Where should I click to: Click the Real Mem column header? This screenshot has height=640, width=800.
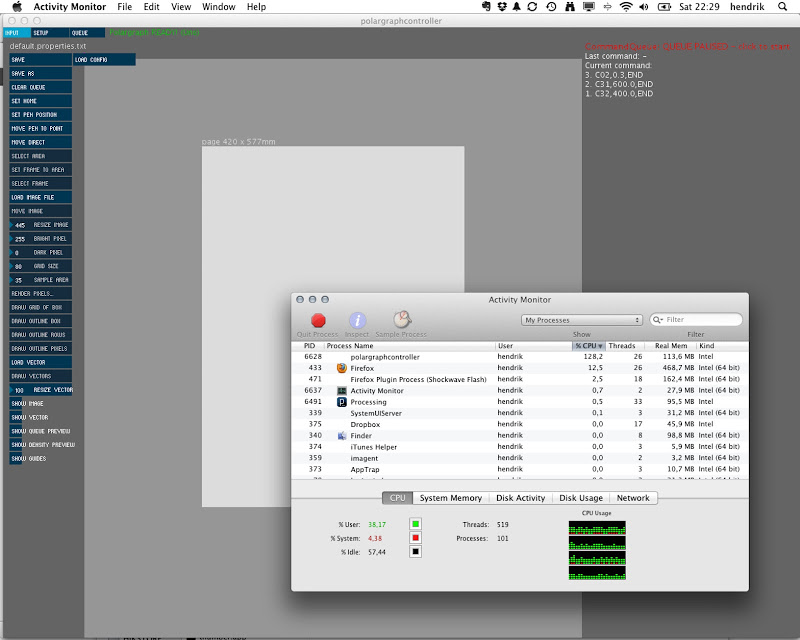[670, 346]
